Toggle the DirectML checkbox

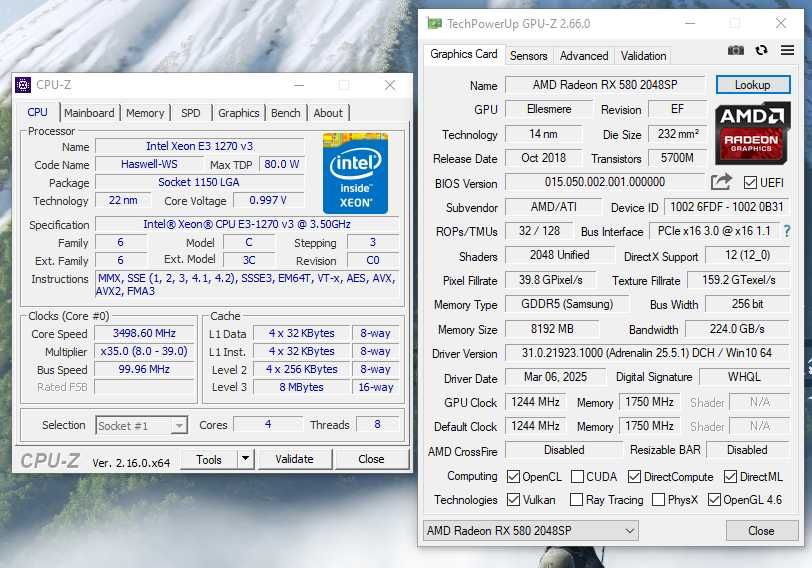(x=730, y=476)
